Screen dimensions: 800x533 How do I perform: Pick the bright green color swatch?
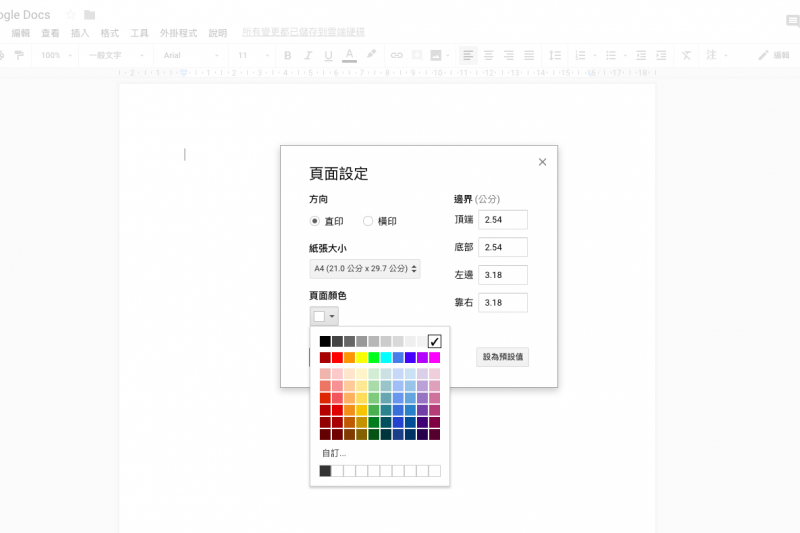pos(373,358)
